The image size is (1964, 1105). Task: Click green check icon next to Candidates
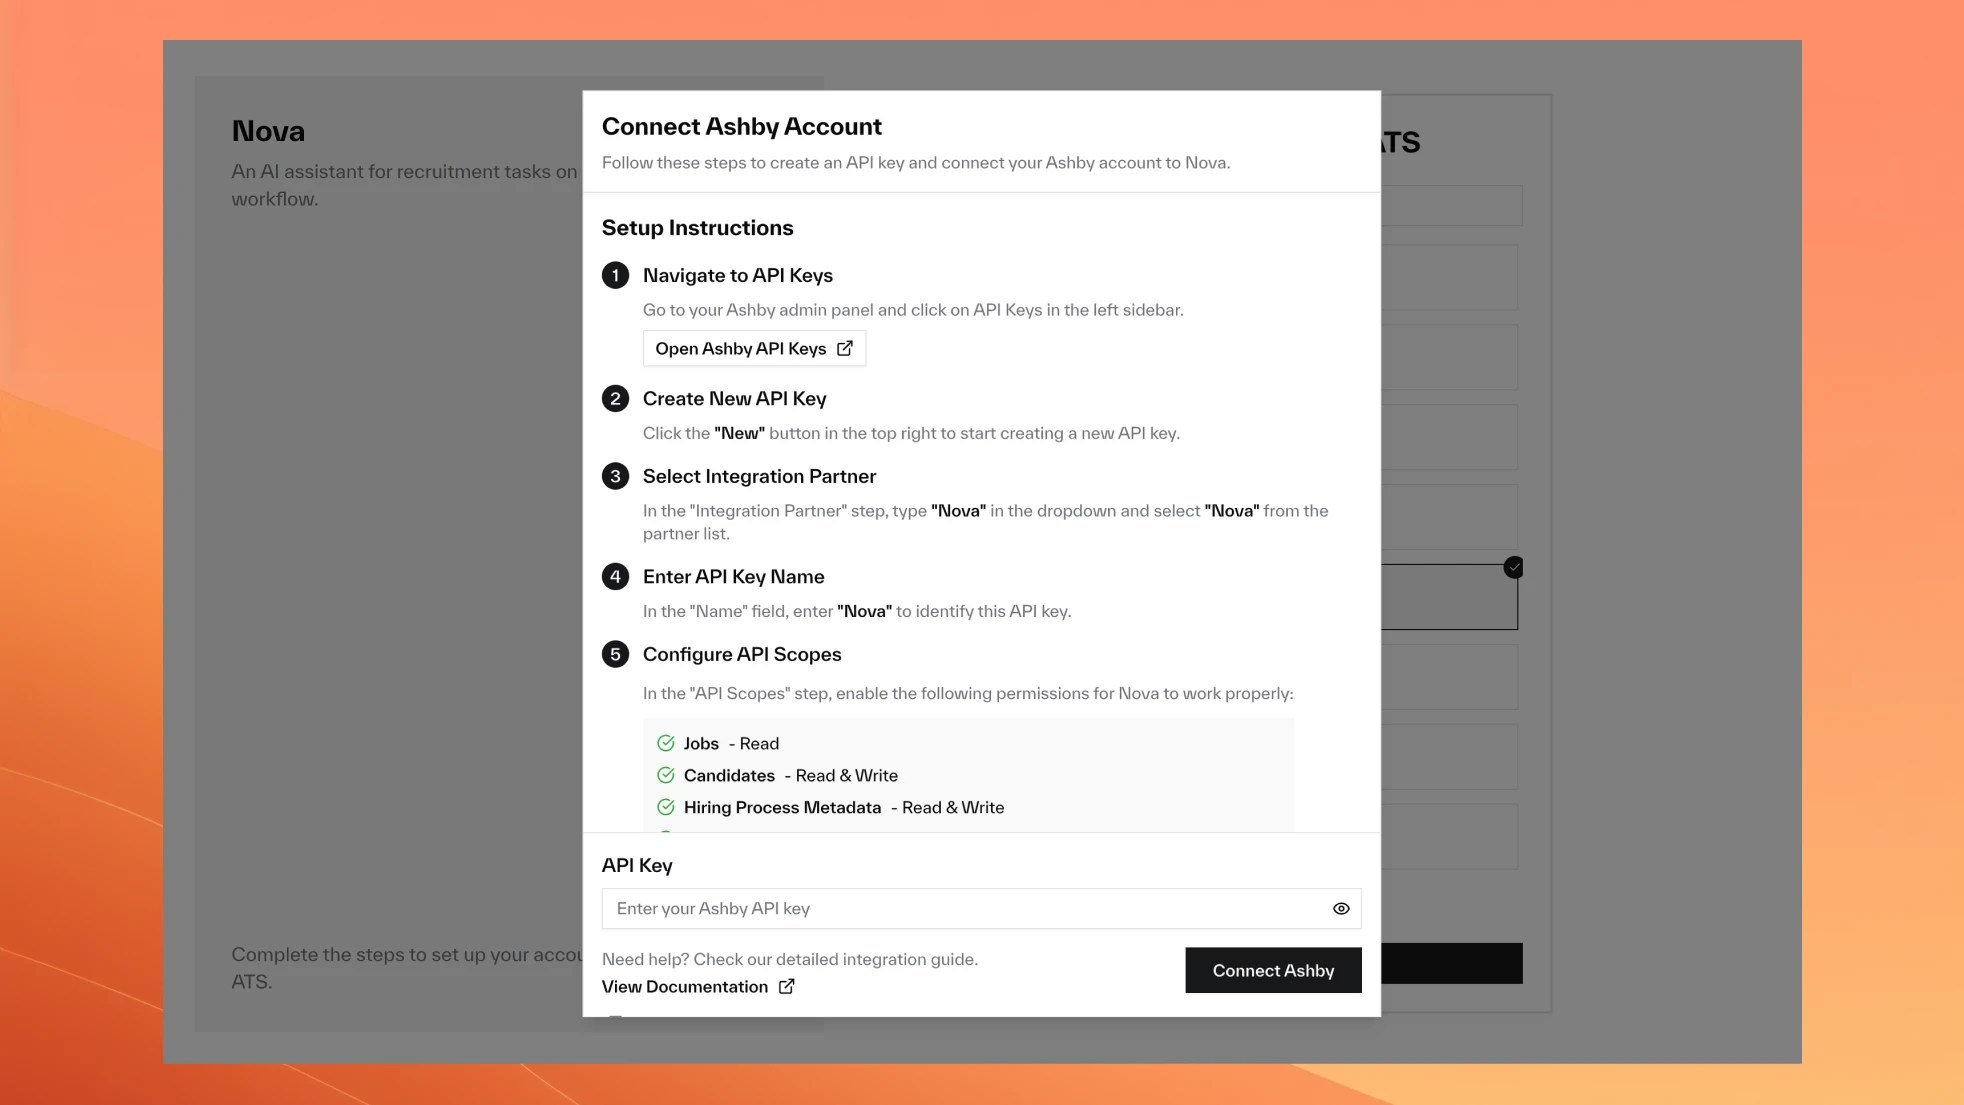click(x=666, y=775)
